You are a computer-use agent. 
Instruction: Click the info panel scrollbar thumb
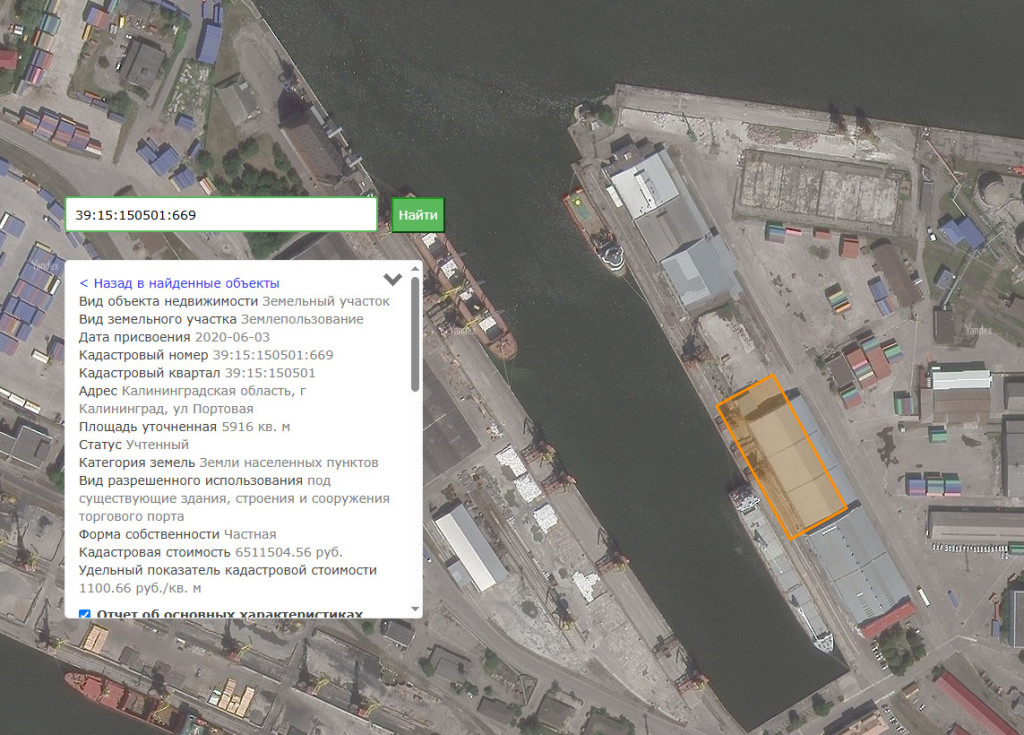[x=415, y=335]
